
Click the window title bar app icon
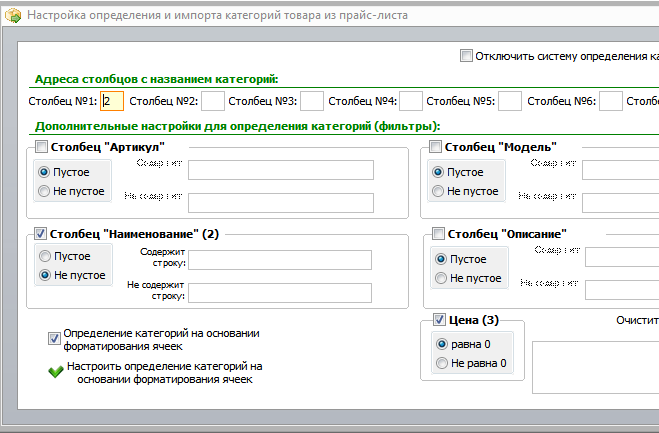[13, 16]
